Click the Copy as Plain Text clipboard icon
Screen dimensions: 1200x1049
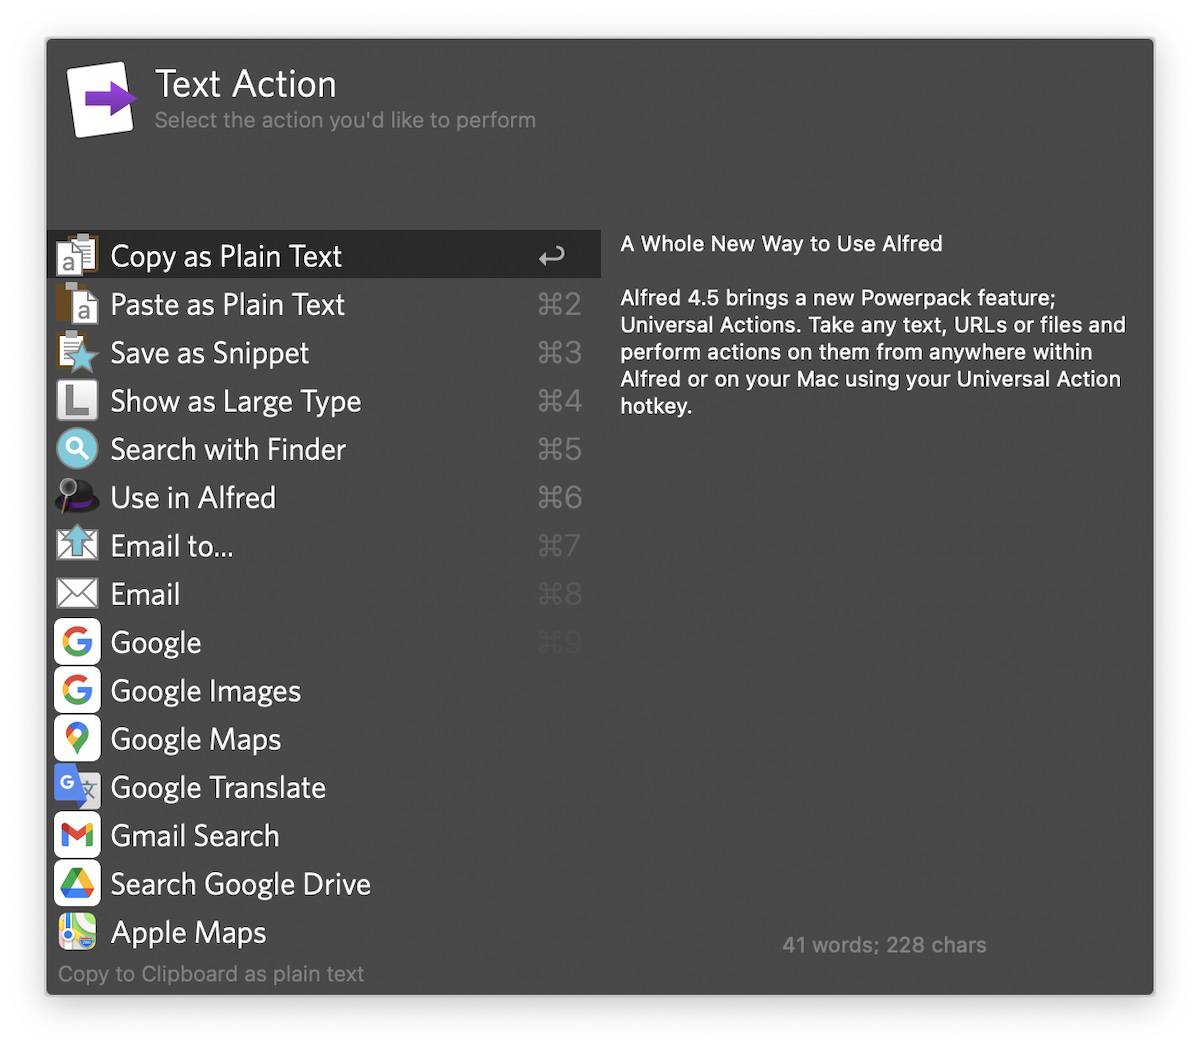[x=77, y=255]
